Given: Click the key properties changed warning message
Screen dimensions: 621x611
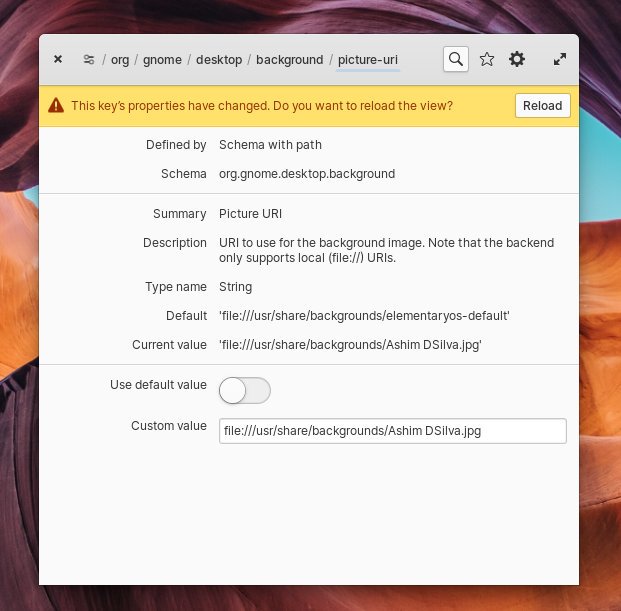Looking at the screenshot, I should [x=261, y=106].
